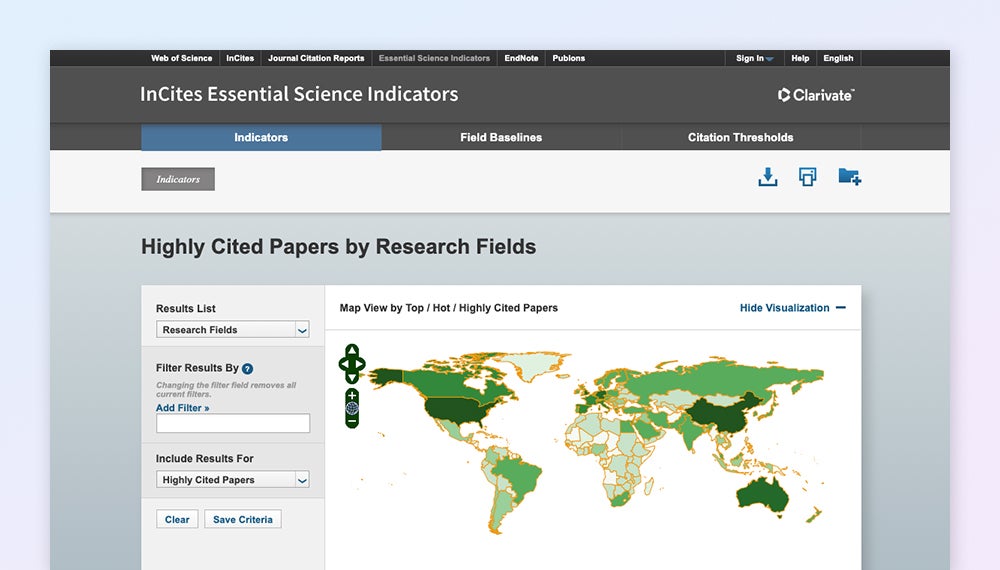Click the Indicators breadcrumb button
This screenshot has height=570, width=1000.
click(178, 179)
